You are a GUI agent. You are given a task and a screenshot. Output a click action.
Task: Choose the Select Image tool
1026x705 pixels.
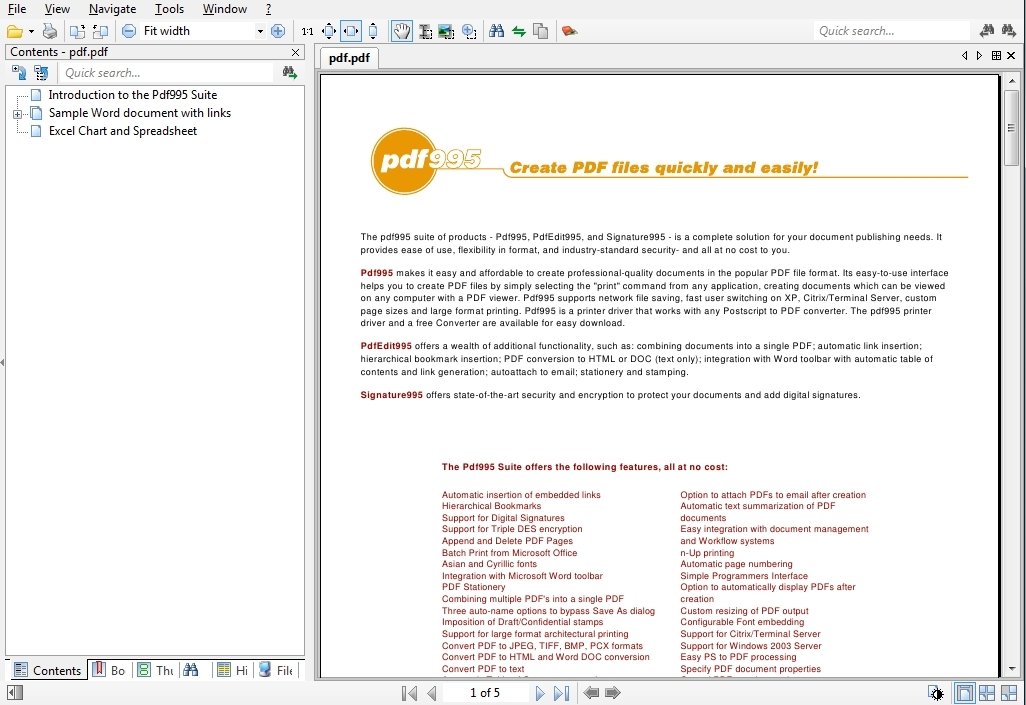[x=446, y=31]
